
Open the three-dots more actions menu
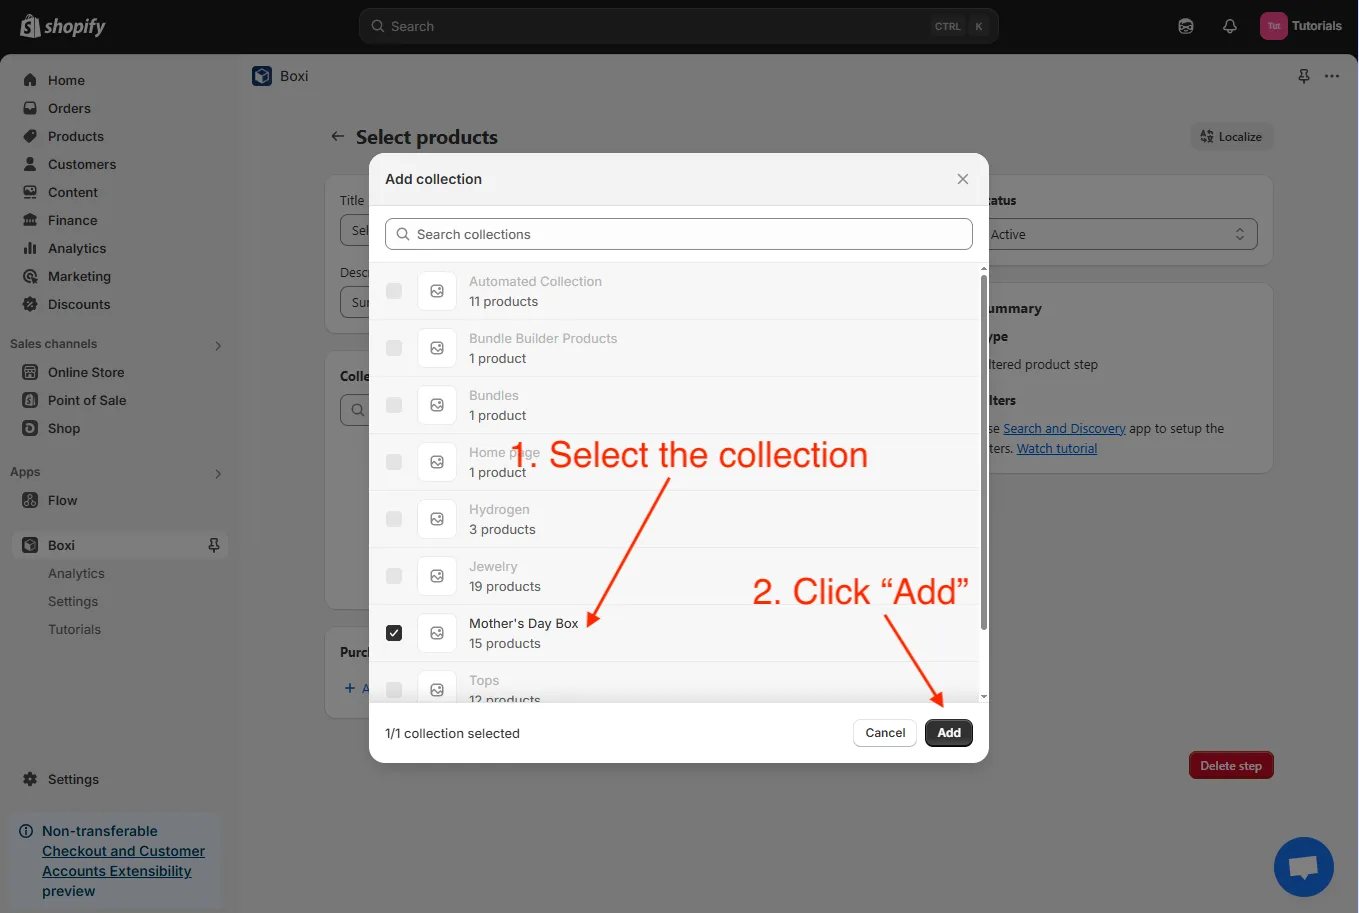1332,76
